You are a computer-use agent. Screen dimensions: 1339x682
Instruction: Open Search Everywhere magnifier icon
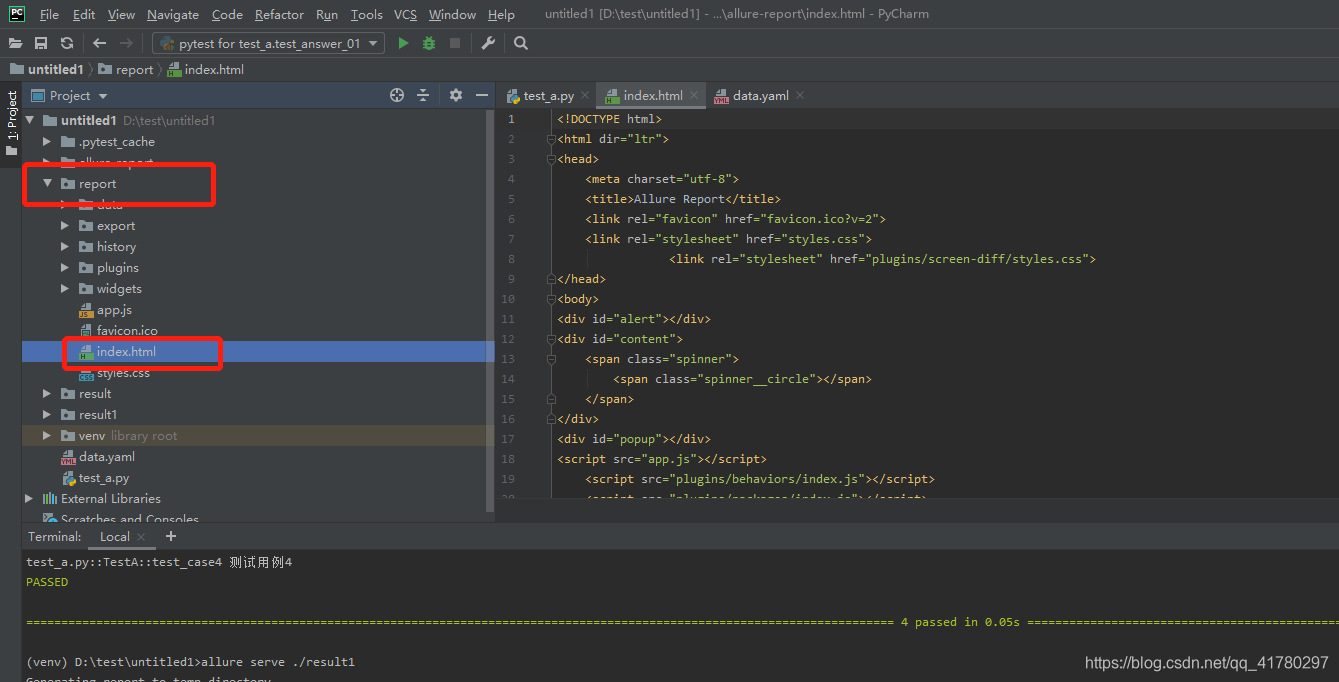click(x=521, y=43)
